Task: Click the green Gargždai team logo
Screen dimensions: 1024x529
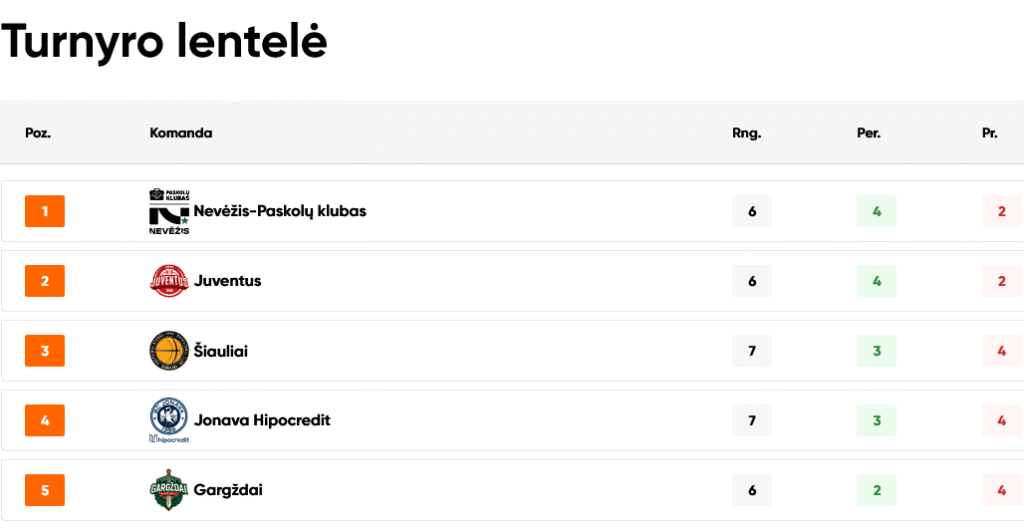Action: point(168,490)
